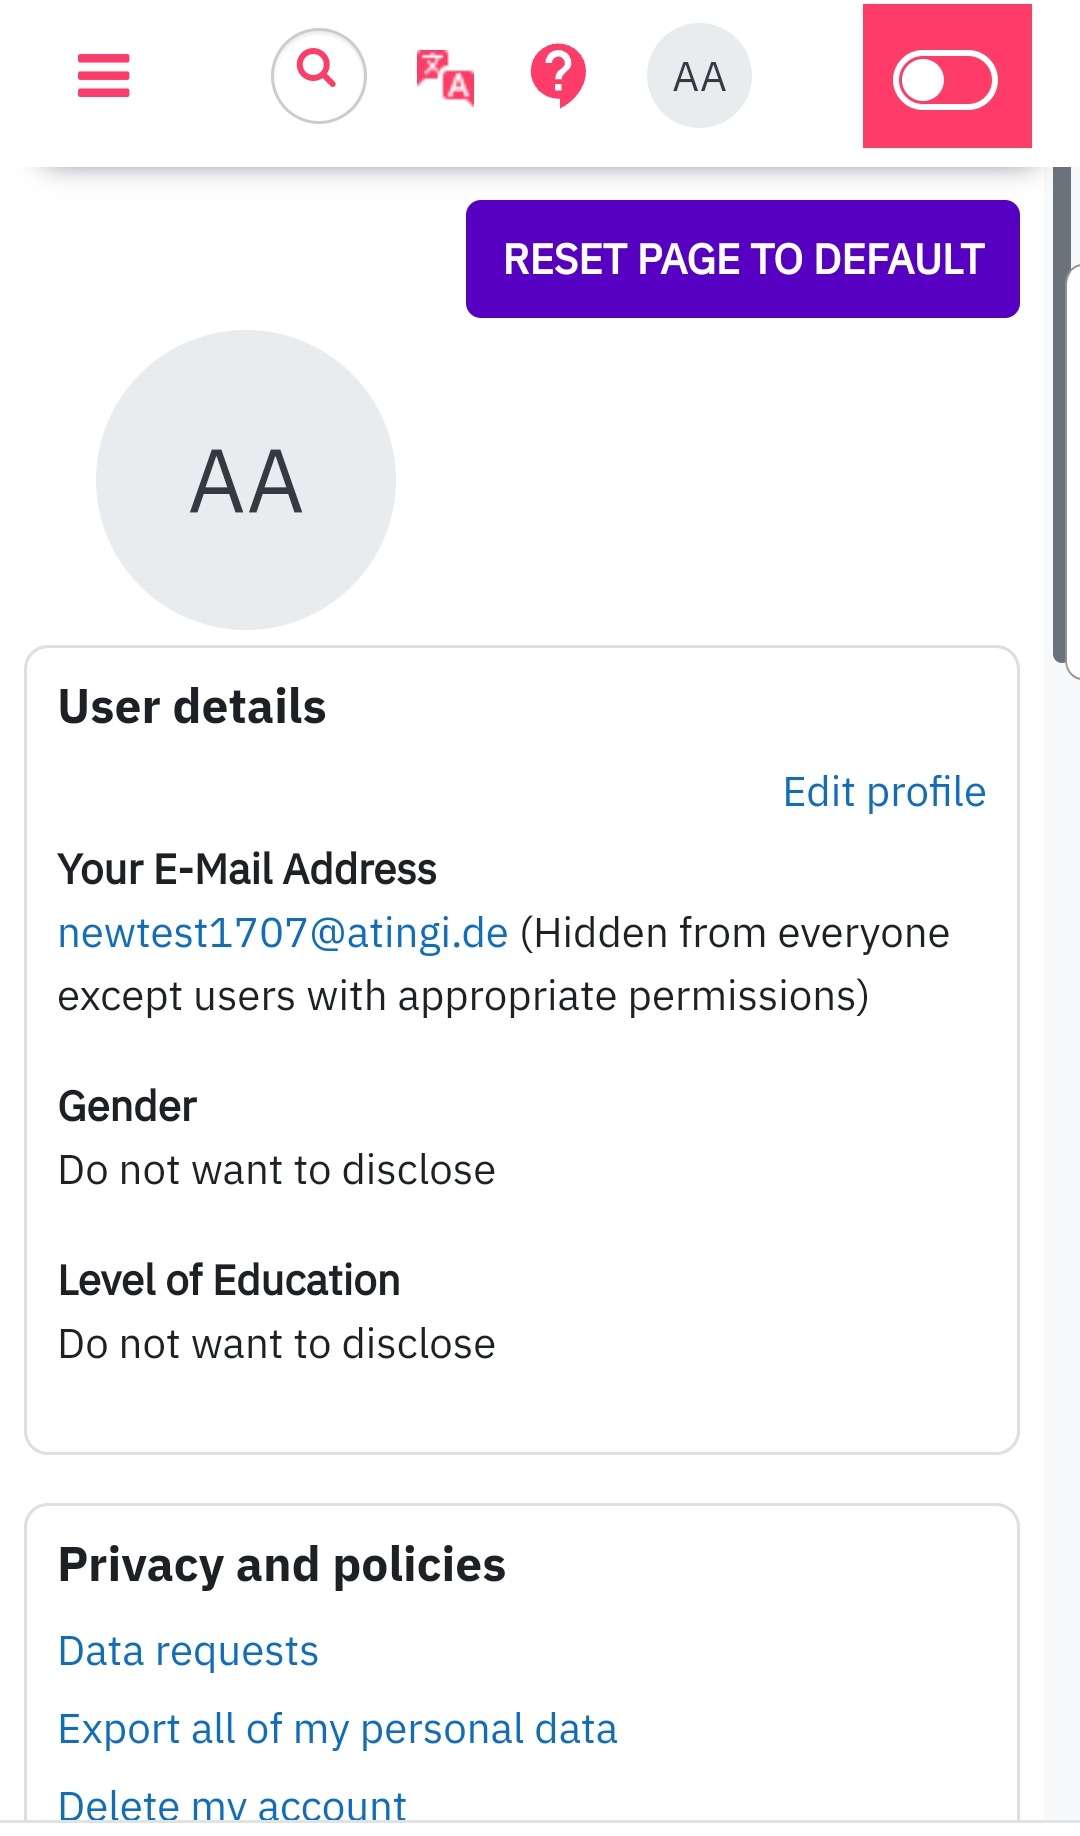Open the AA user account menu
This screenshot has height=1836, width=1080.
coord(699,76)
